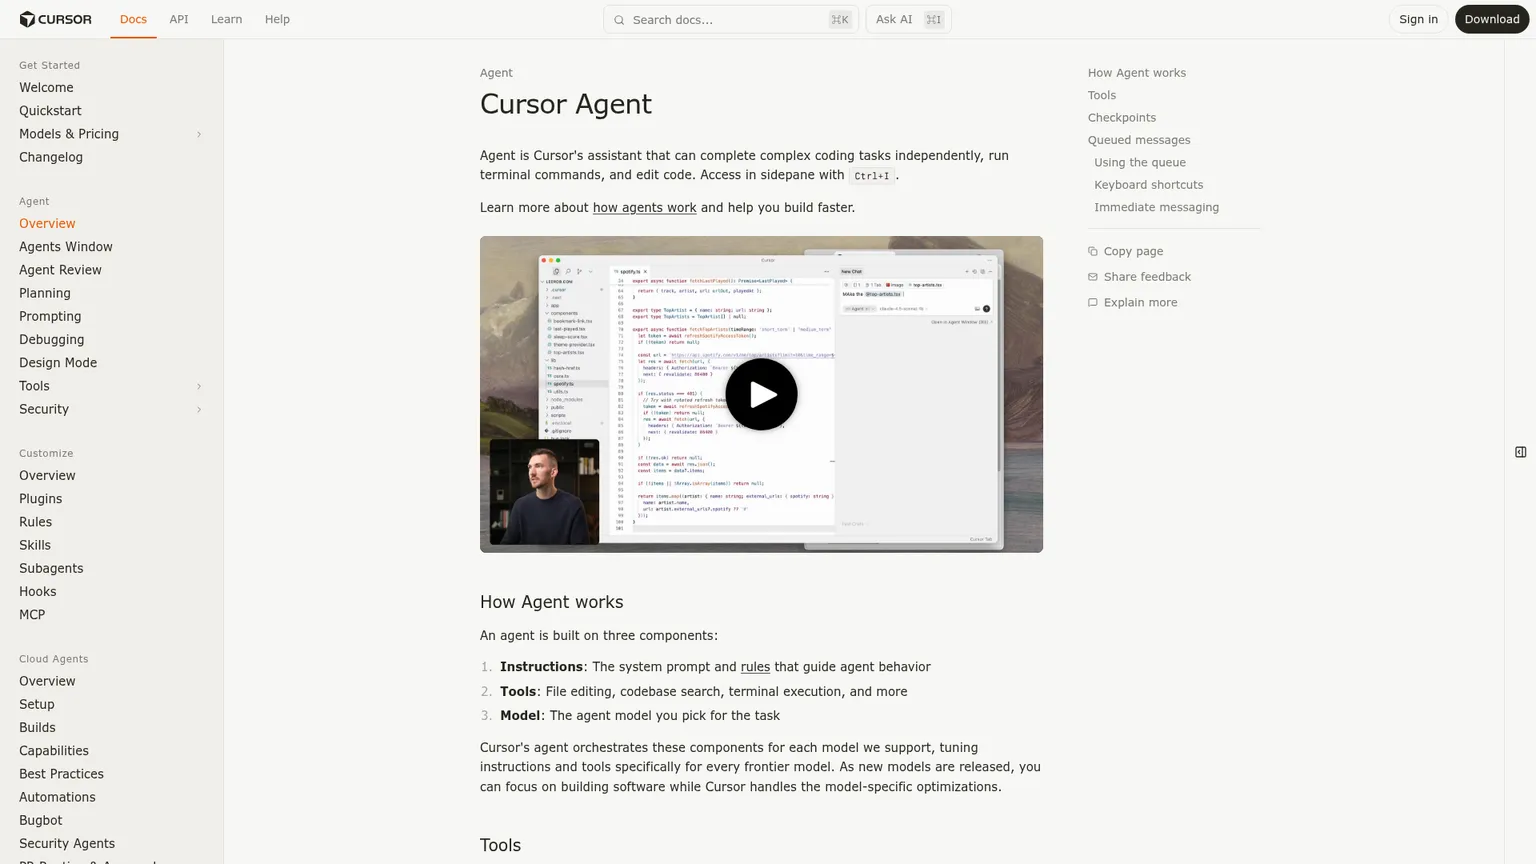Open the Planning page
The image size is (1536, 864).
(45, 293)
